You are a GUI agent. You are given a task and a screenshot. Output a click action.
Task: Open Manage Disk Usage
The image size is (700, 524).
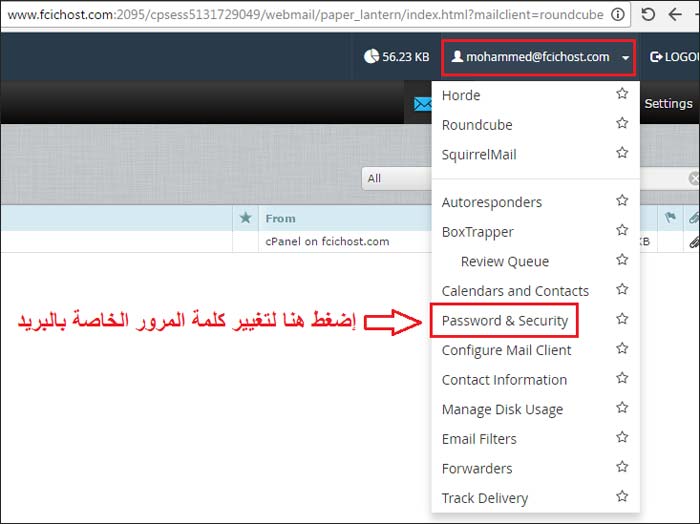(x=502, y=410)
